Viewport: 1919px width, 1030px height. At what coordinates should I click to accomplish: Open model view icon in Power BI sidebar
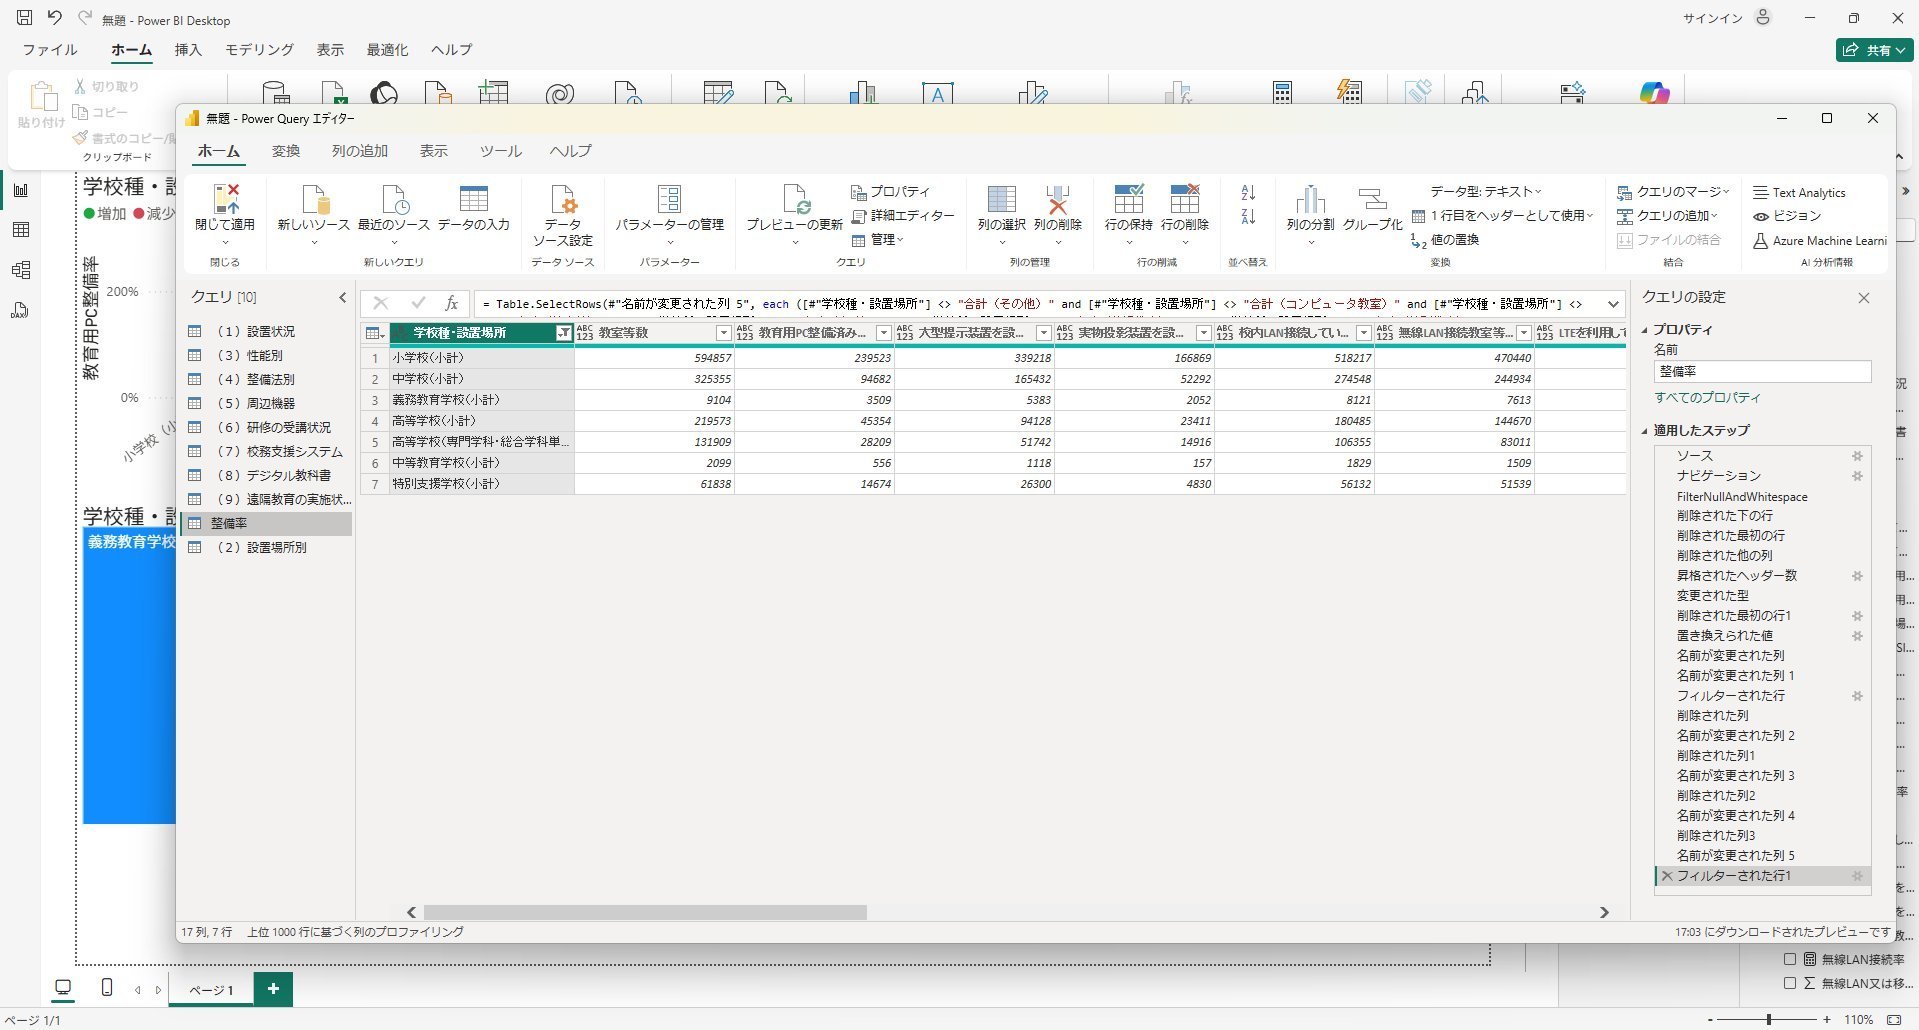(20, 270)
